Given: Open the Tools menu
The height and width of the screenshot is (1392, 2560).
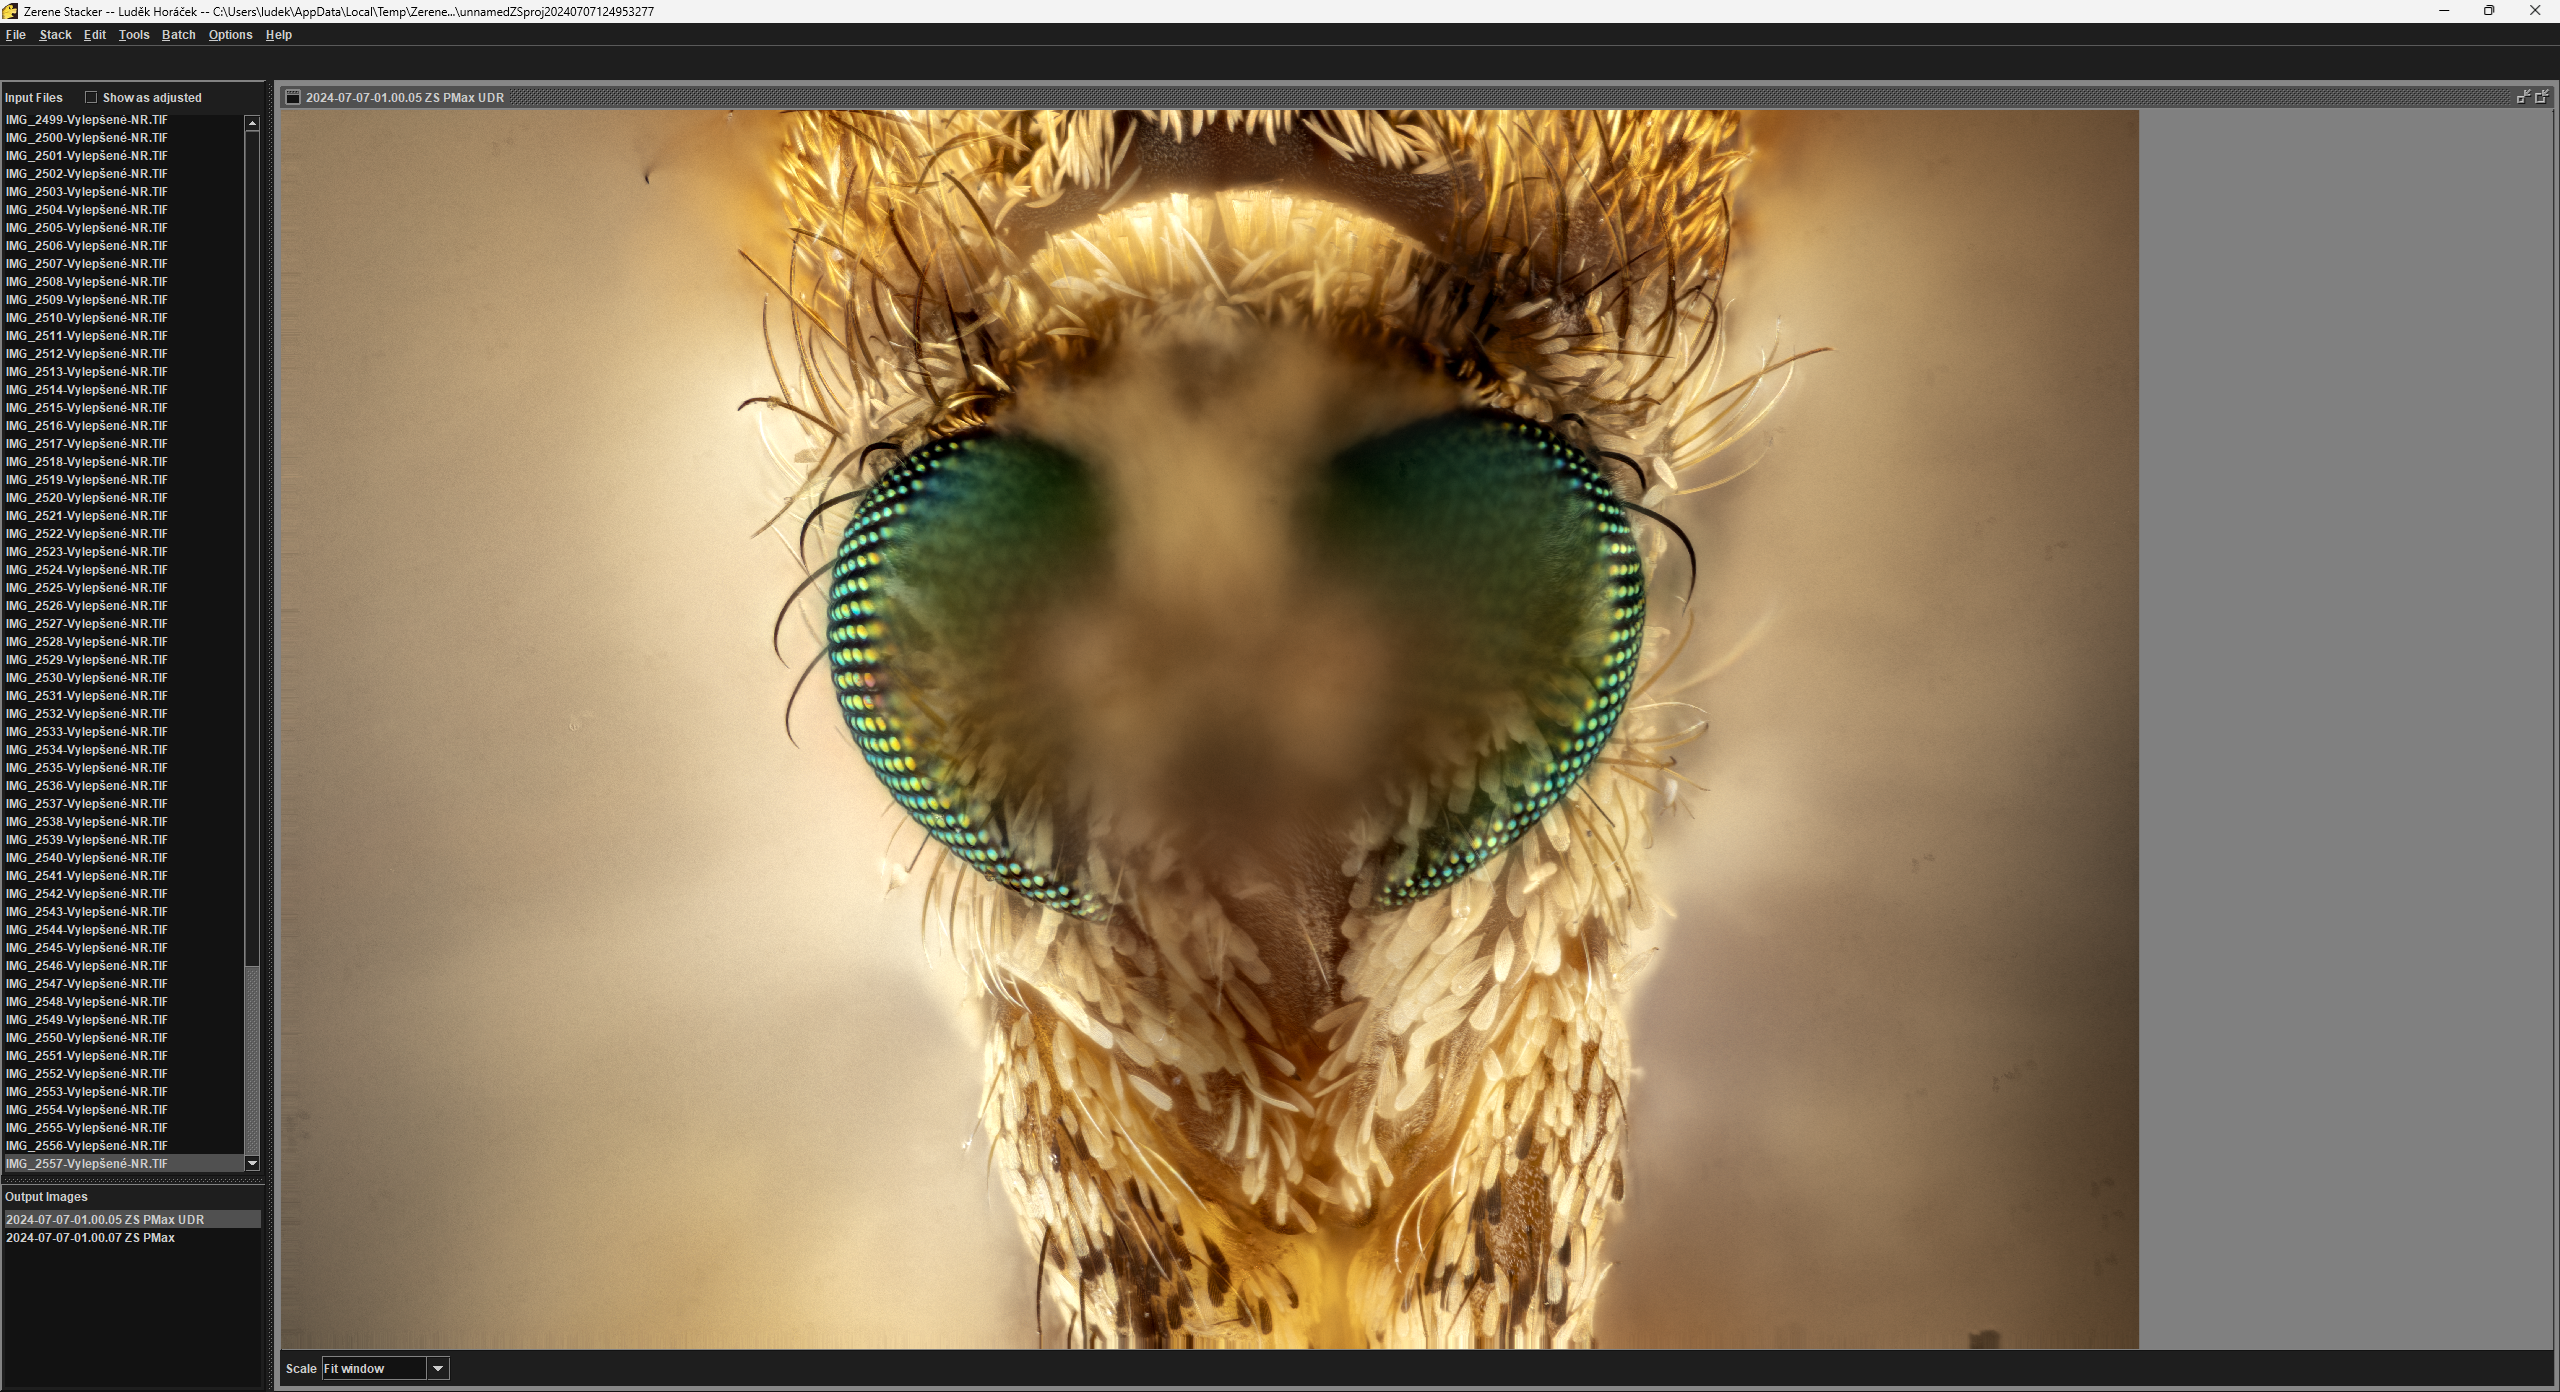Looking at the screenshot, I should point(133,34).
